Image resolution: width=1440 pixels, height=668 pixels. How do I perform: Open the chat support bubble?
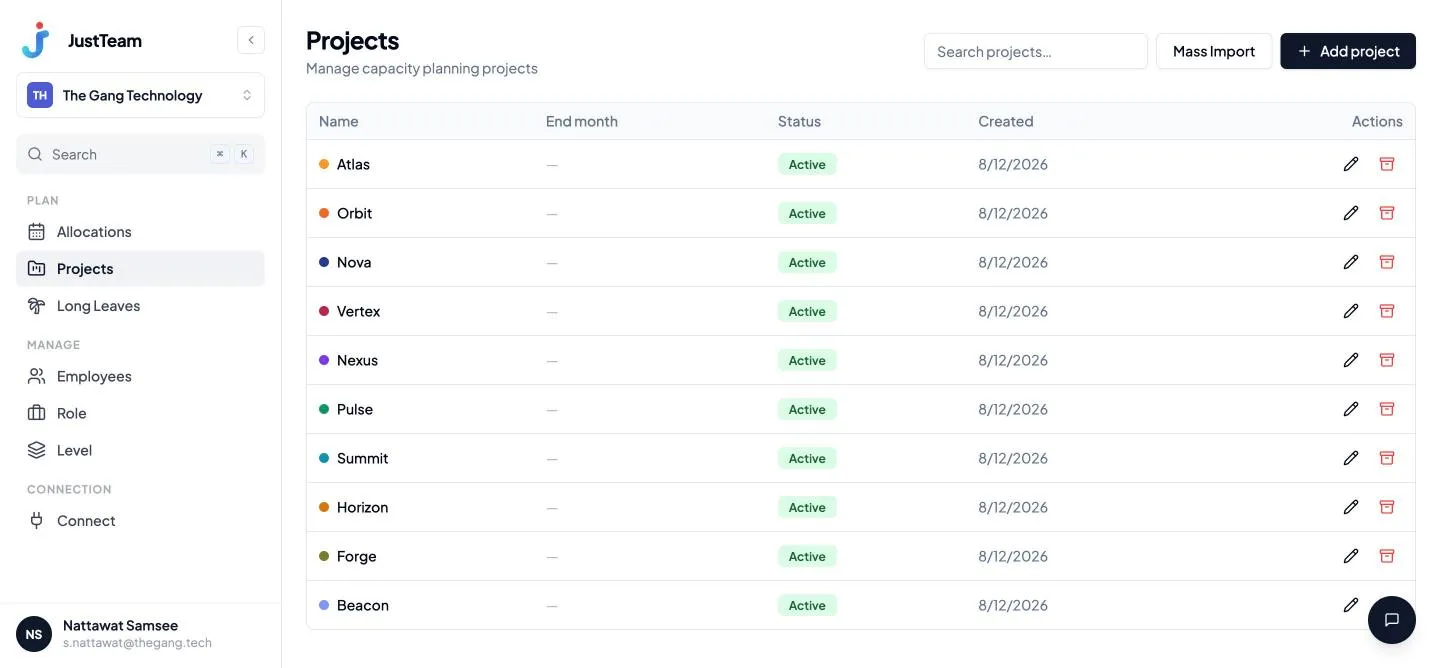click(1392, 620)
